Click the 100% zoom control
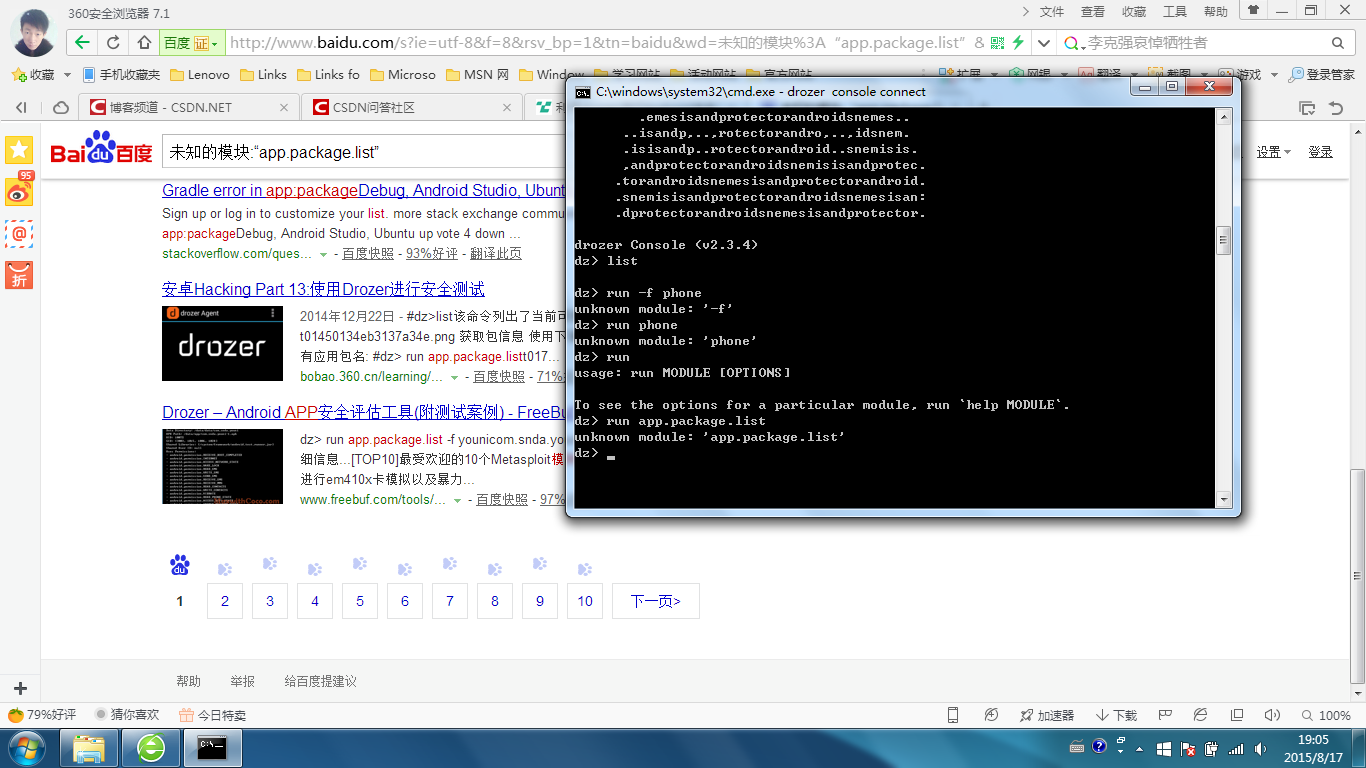This screenshot has width=1366, height=768. (x=1326, y=715)
